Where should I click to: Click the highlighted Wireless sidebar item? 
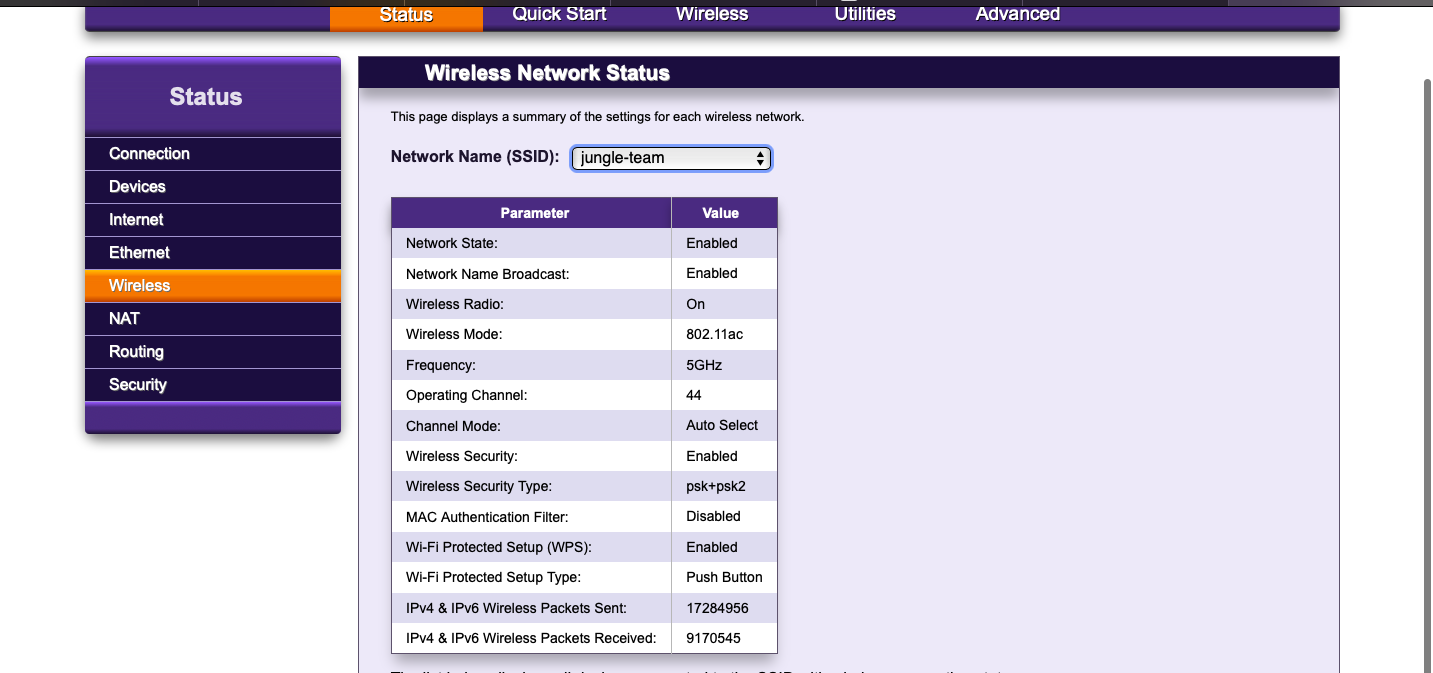[139, 286]
